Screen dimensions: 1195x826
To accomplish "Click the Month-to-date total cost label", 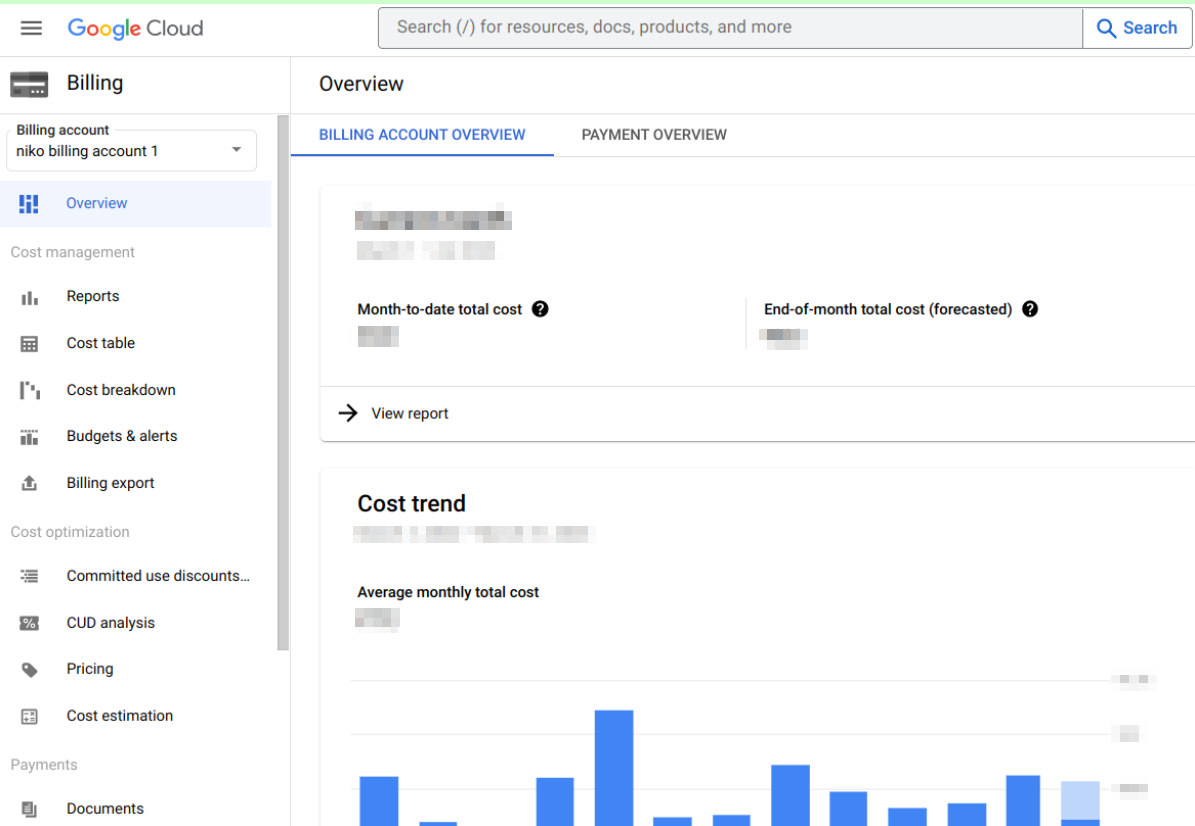I will coord(440,309).
